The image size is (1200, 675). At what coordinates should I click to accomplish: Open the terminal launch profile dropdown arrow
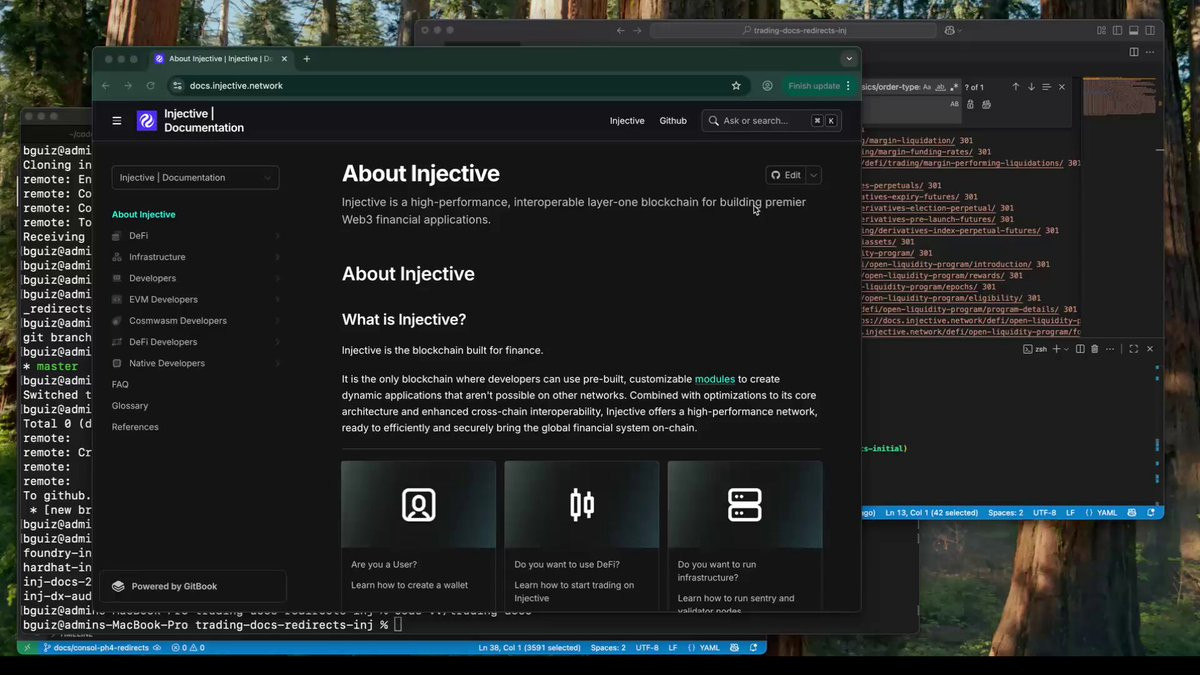click(x=1066, y=349)
